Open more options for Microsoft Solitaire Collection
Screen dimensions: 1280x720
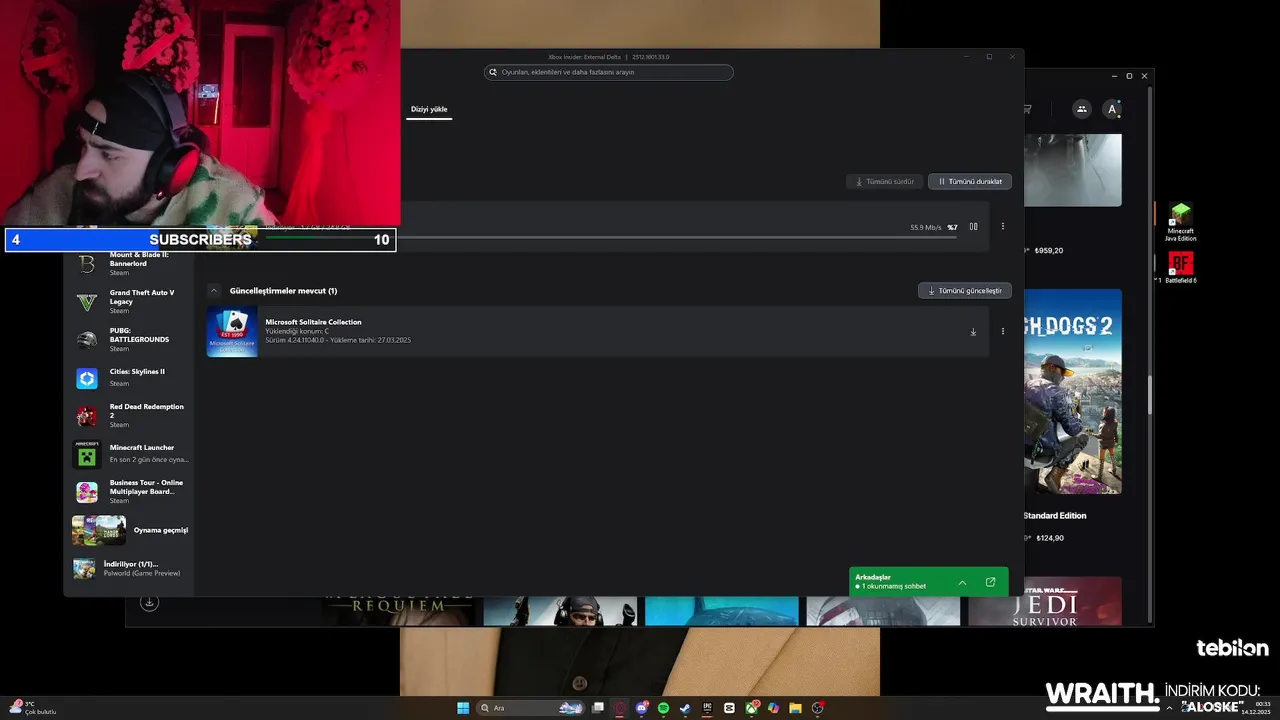click(1003, 332)
